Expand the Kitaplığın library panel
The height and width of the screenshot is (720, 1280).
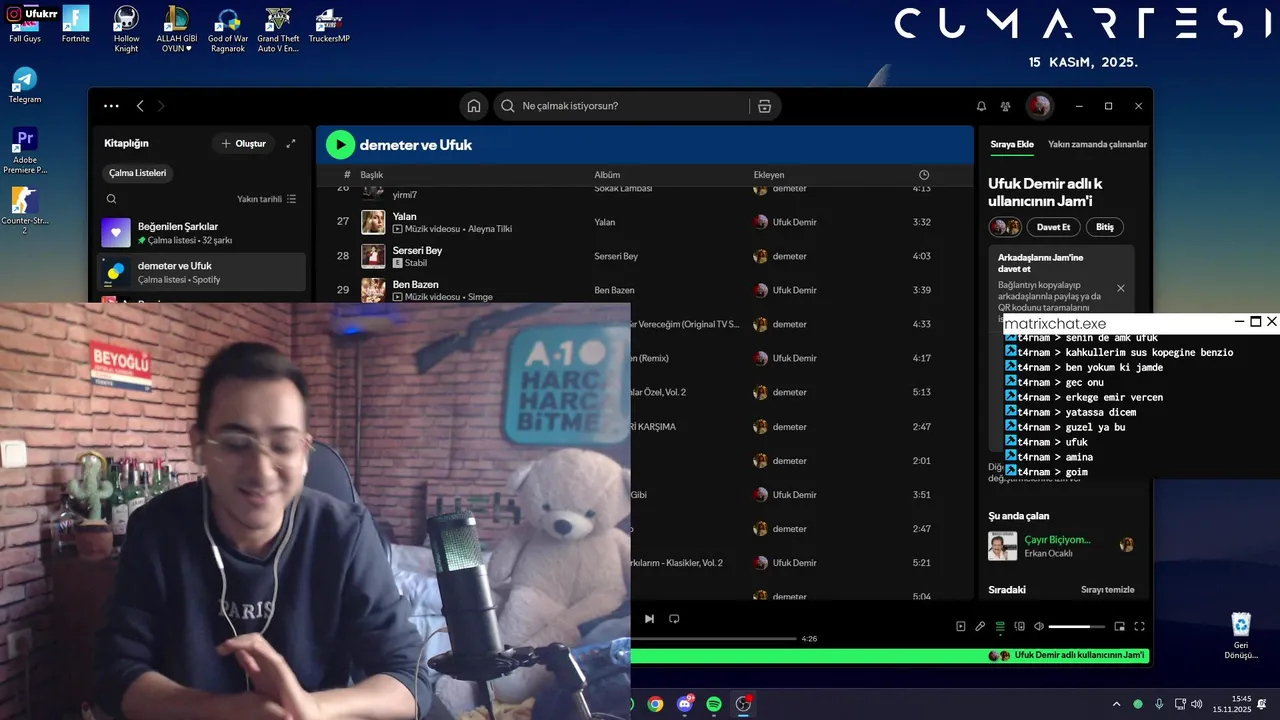click(x=291, y=144)
